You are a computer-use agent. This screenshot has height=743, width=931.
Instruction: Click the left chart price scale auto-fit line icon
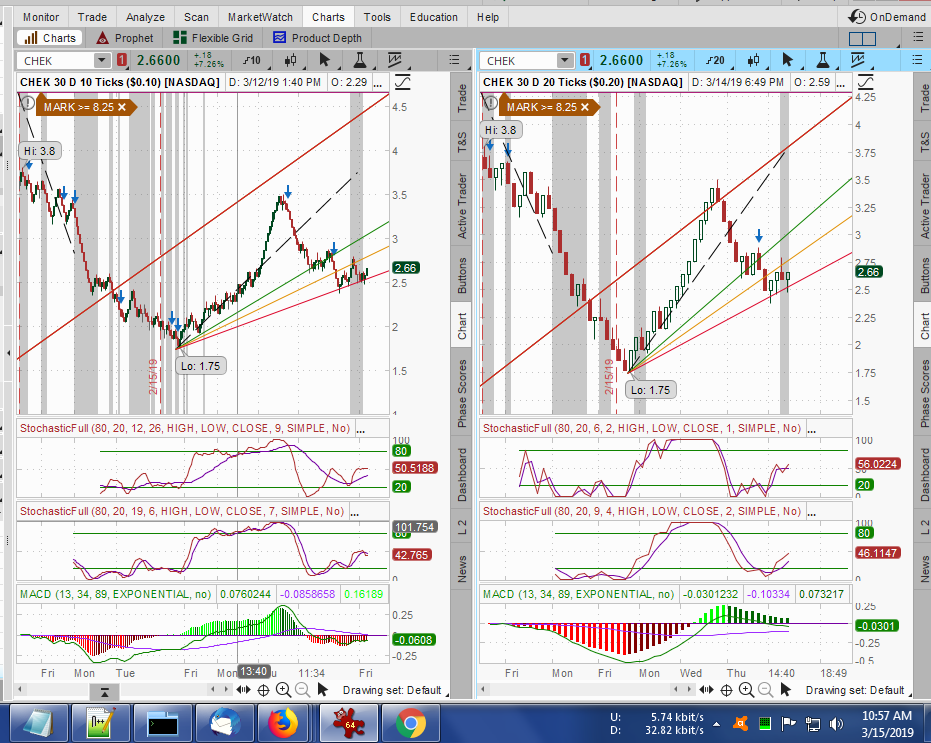402,82
